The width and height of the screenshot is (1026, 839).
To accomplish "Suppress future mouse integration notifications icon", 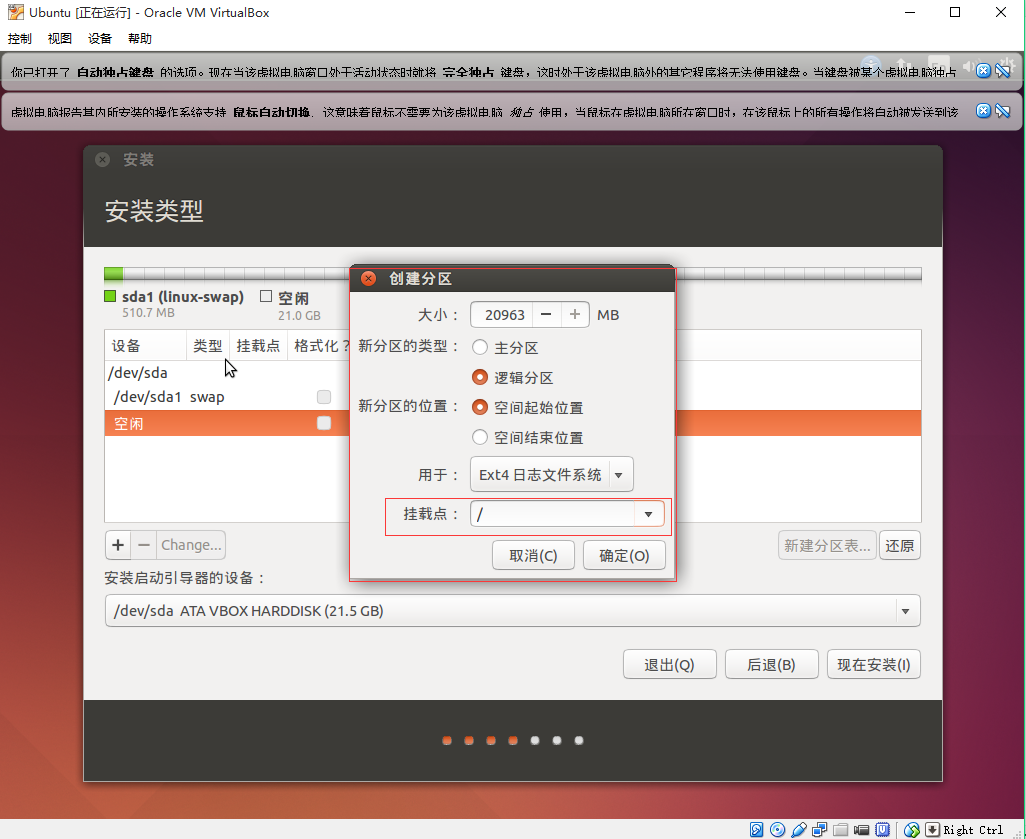I will tap(1002, 111).
